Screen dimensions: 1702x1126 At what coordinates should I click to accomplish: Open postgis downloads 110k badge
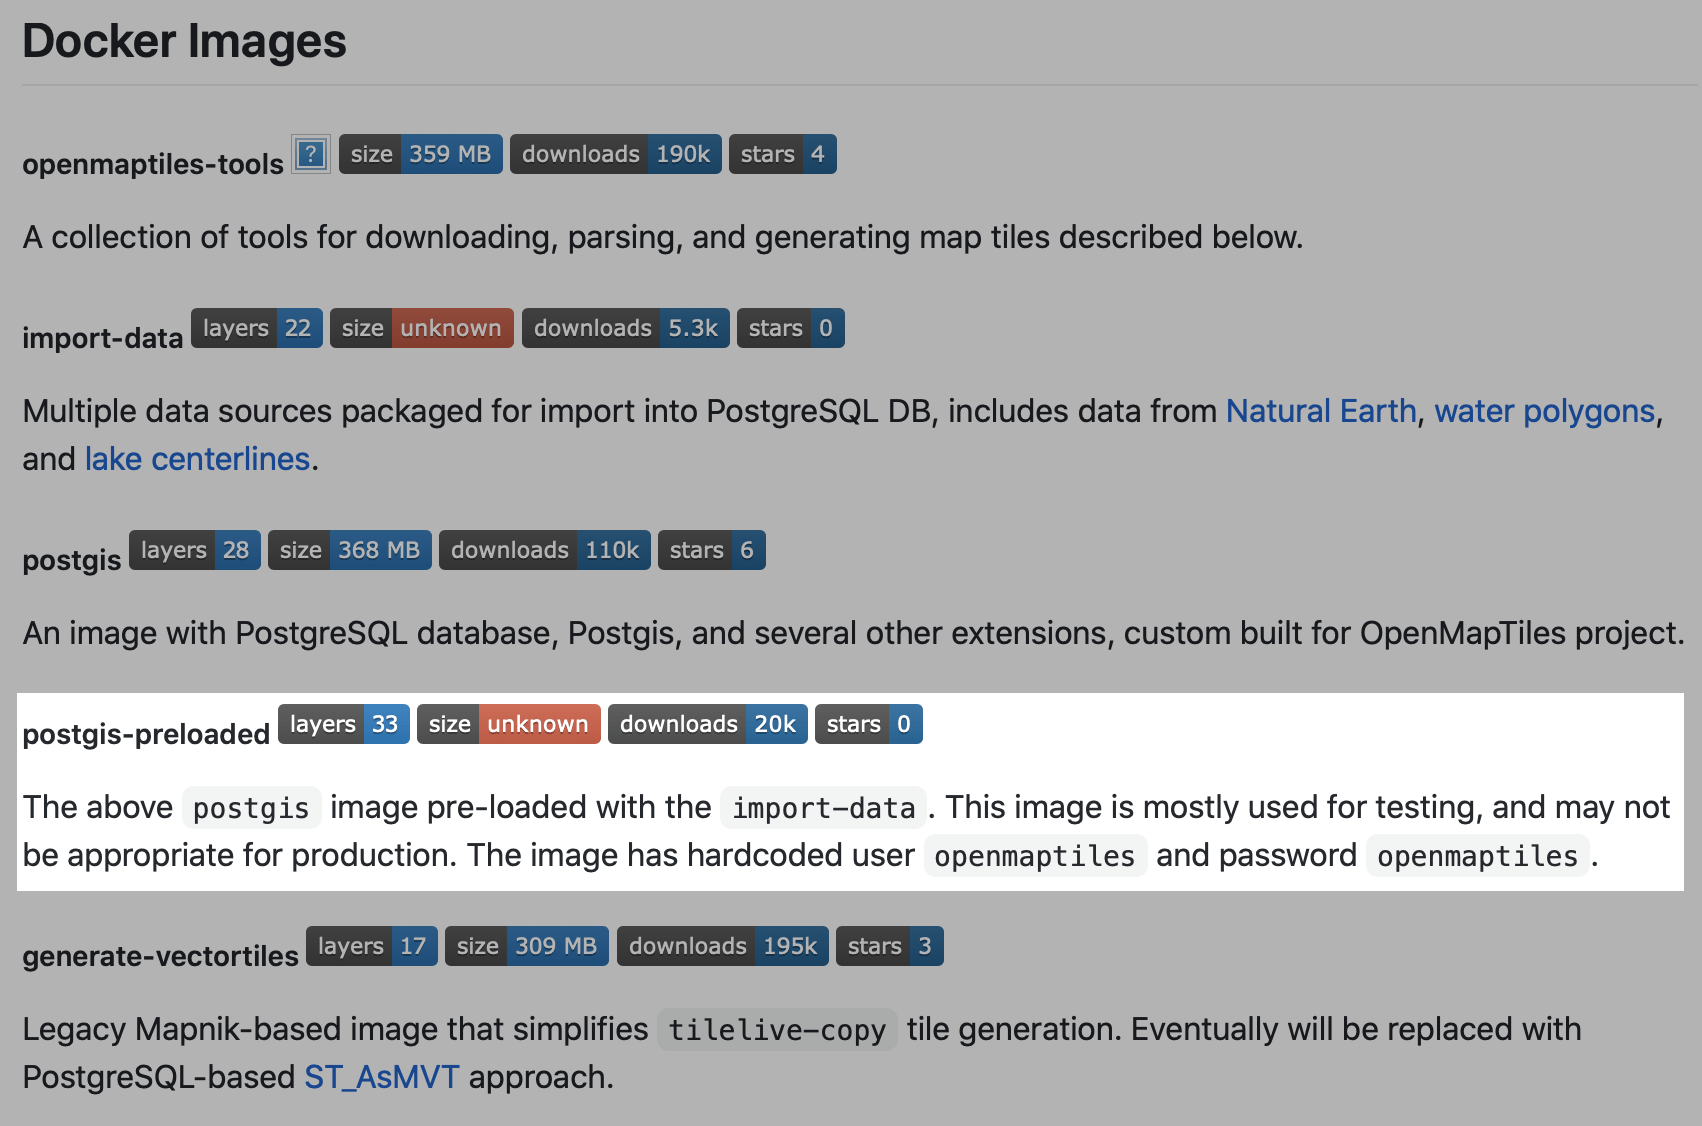(545, 550)
